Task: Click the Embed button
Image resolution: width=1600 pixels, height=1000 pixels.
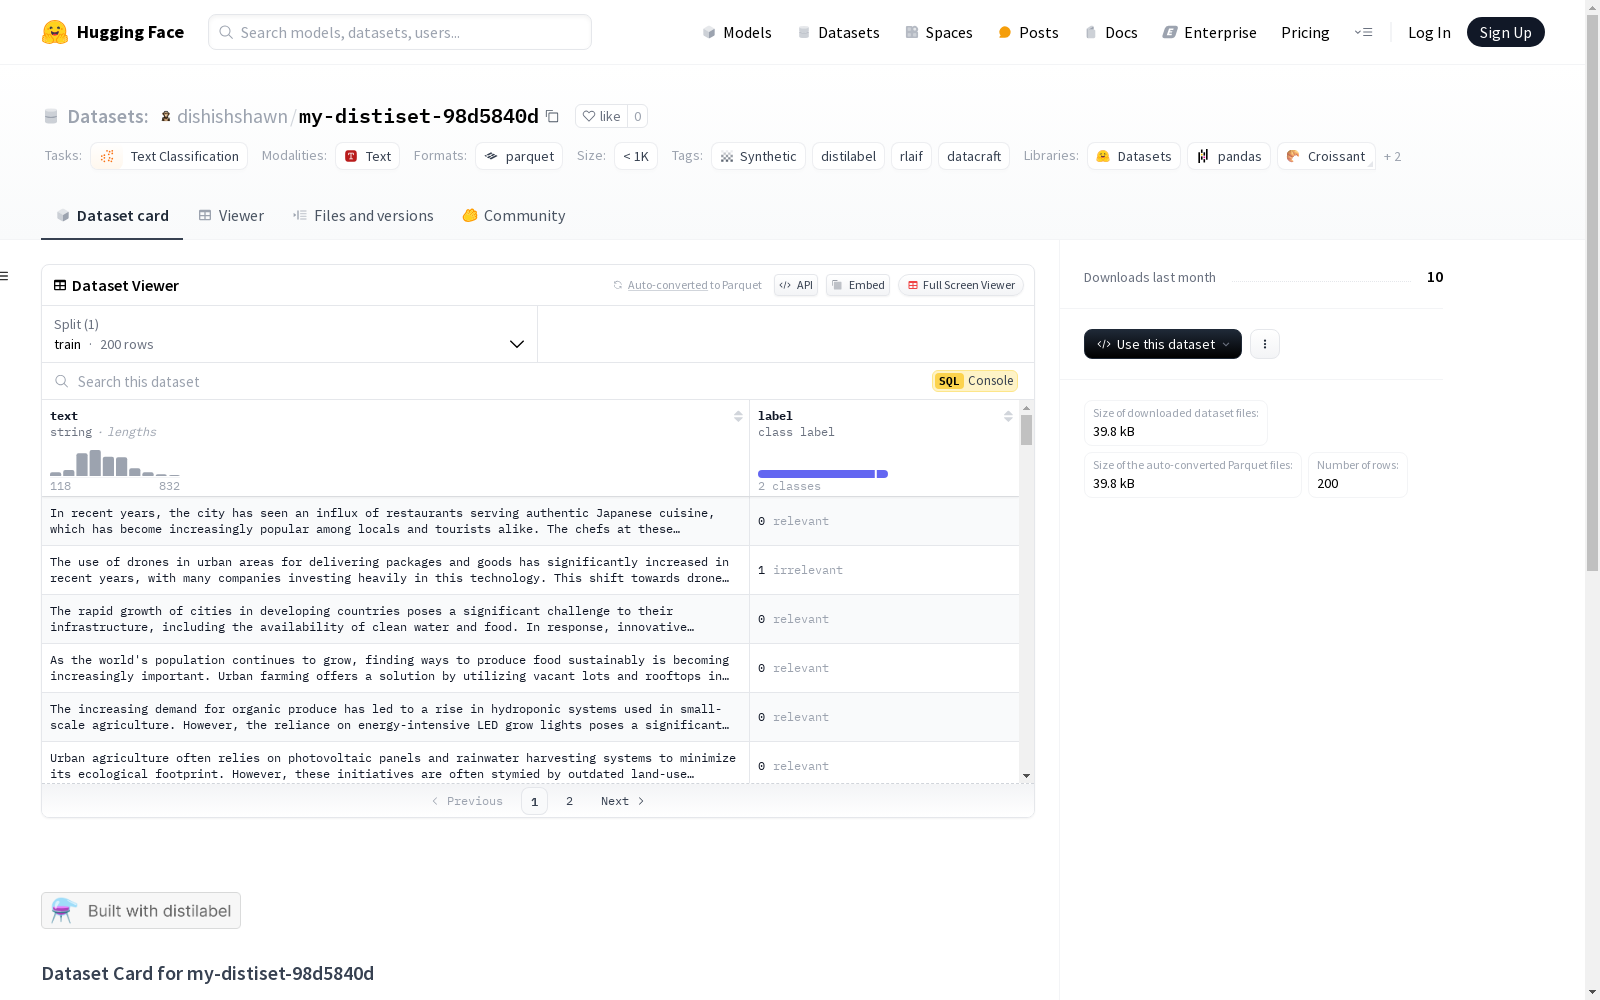Action: (858, 285)
